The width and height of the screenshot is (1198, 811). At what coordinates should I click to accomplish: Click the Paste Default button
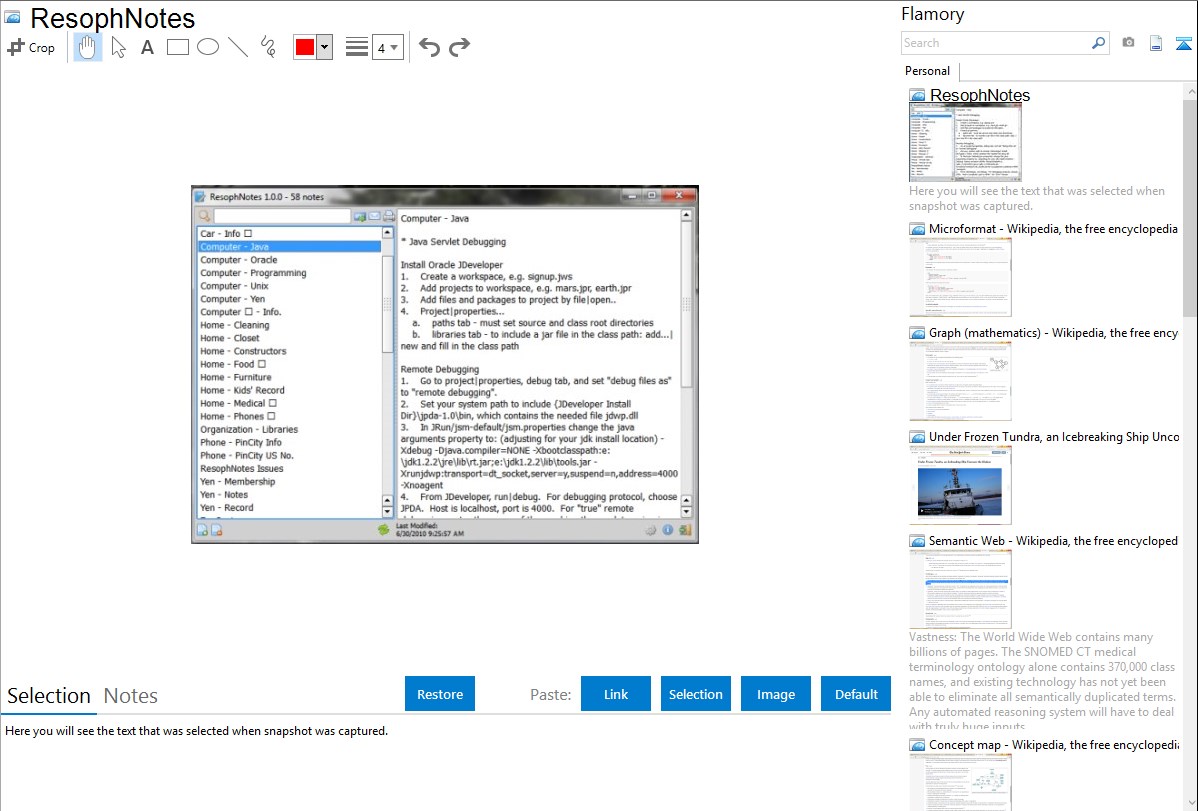856,694
